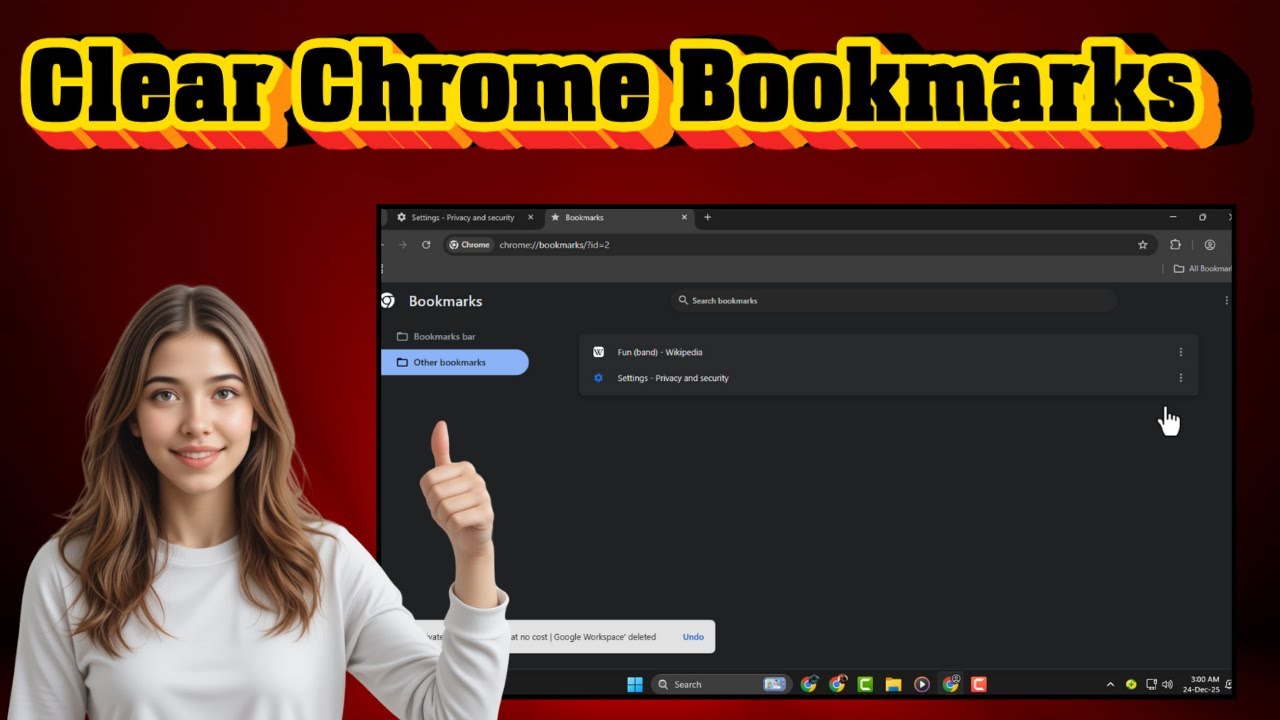Click the Chrome site info chip
Image resolution: width=1280 pixels, height=720 pixels.
click(x=469, y=245)
